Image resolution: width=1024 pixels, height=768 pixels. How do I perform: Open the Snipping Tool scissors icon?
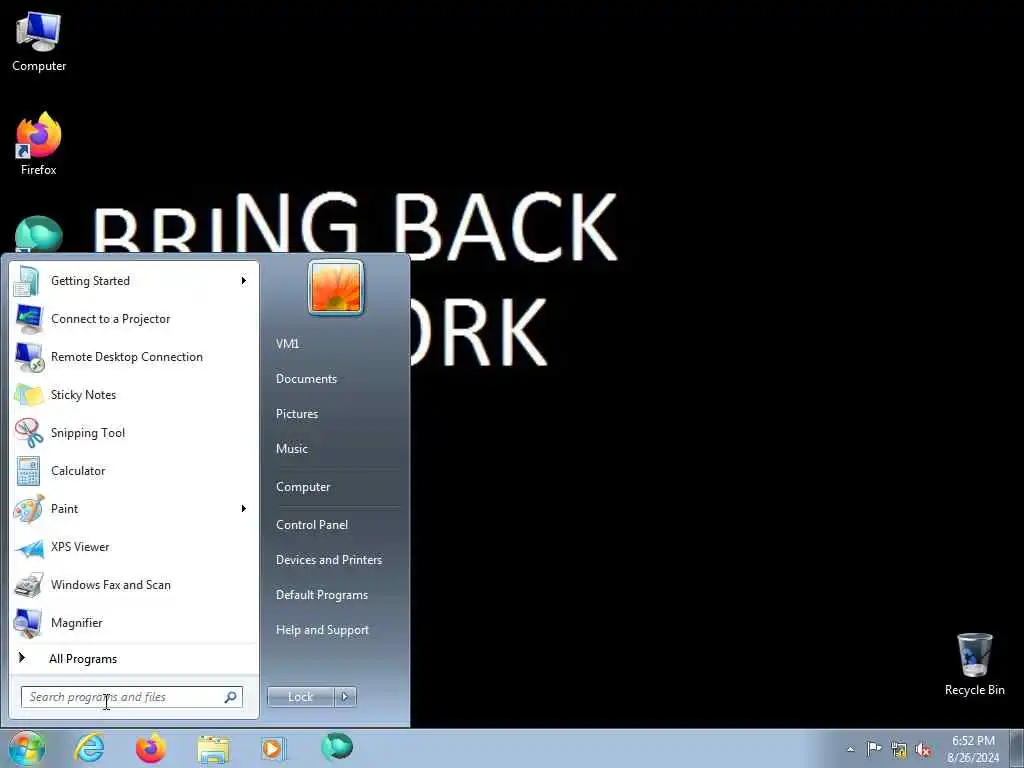(28, 433)
